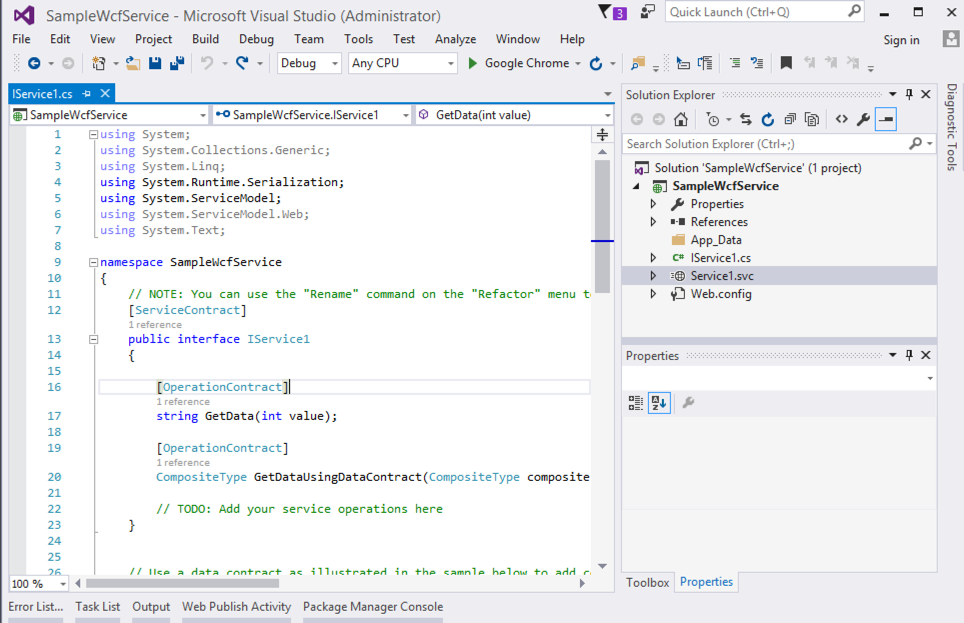Toggle alphabetical sorting in Properties panel
Viewport: 964px width, 623px height.
pos(658,403)
